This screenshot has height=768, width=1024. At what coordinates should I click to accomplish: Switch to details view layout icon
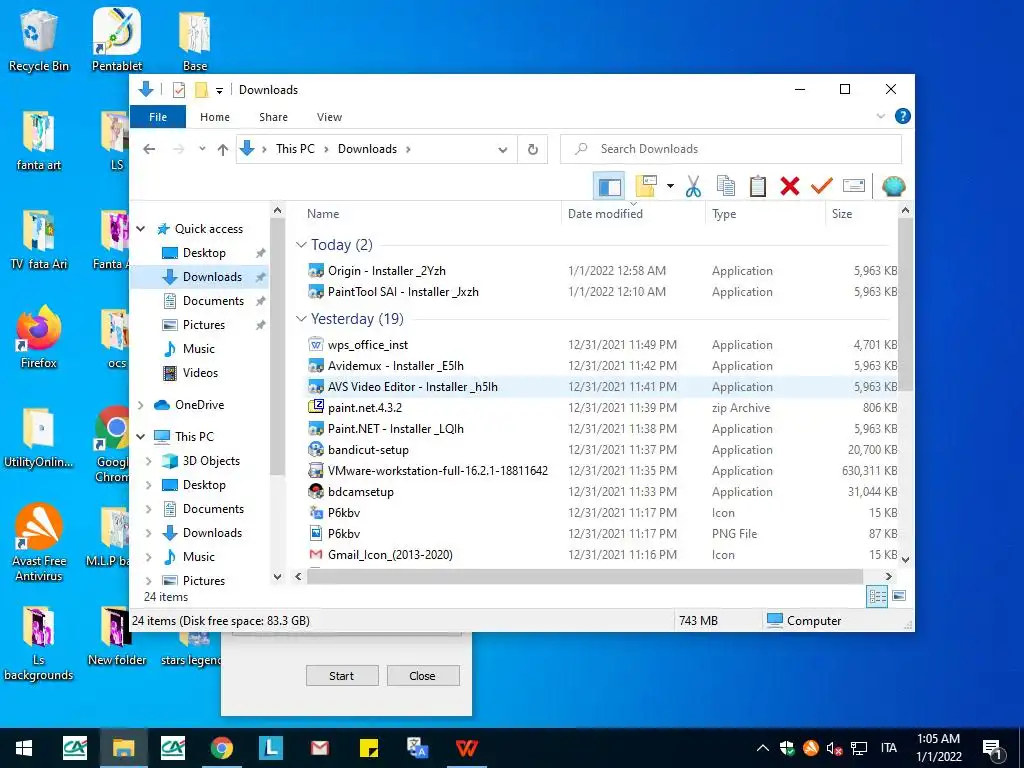[877, 596]
